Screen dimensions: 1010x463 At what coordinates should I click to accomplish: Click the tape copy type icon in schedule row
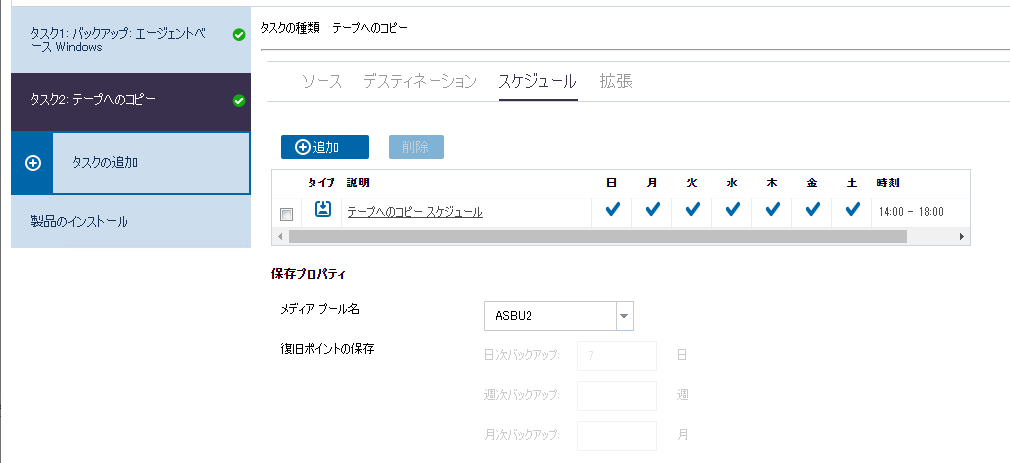323,209
